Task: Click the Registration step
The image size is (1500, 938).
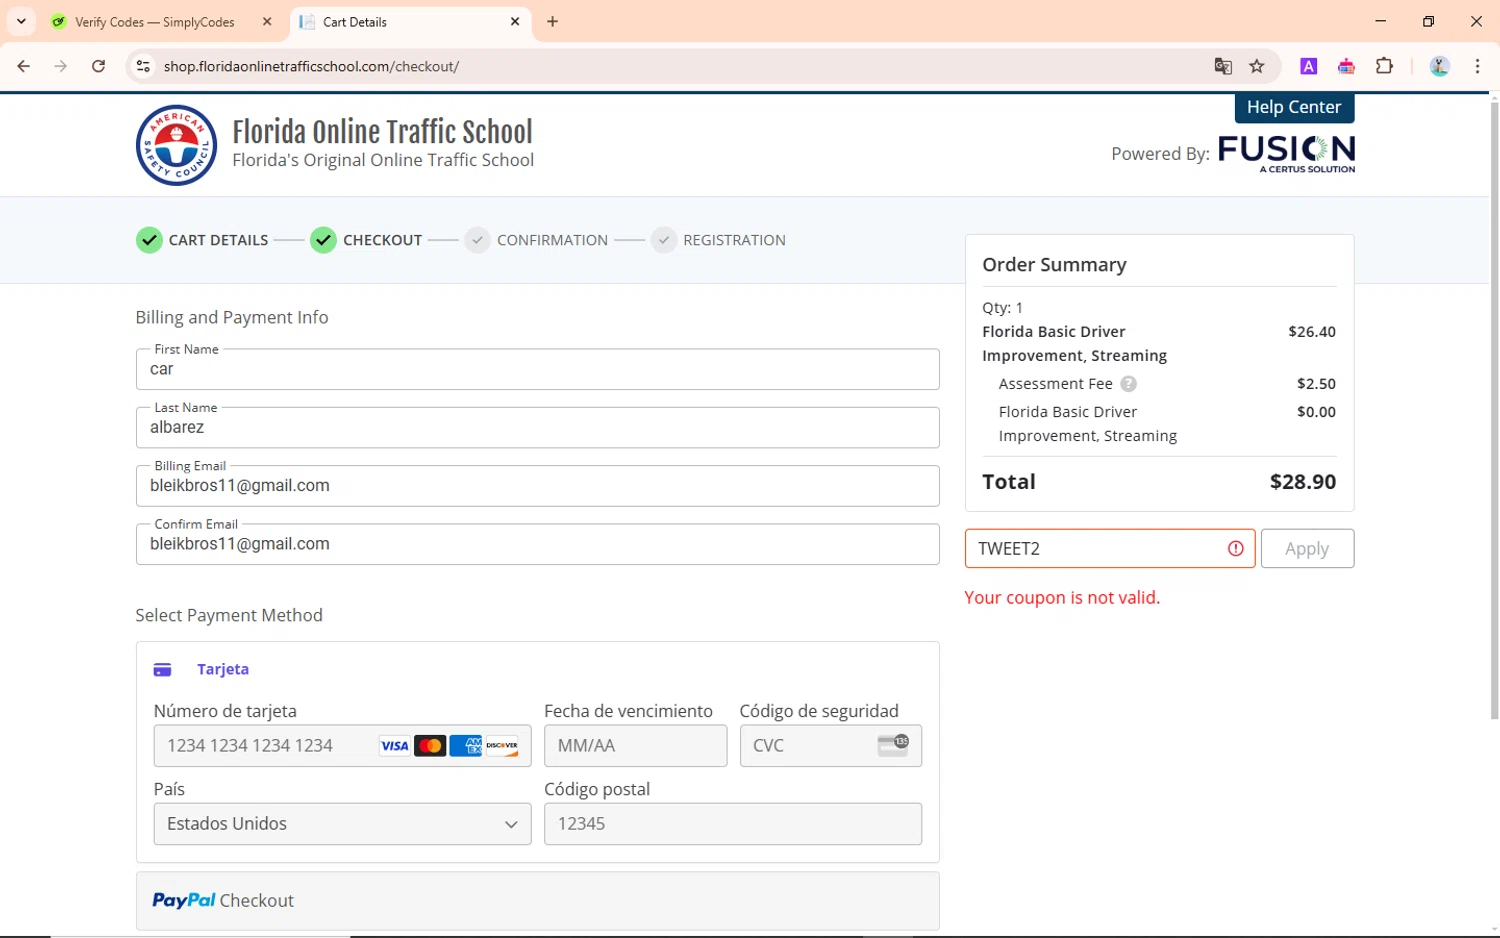Action: click(718, 240)
